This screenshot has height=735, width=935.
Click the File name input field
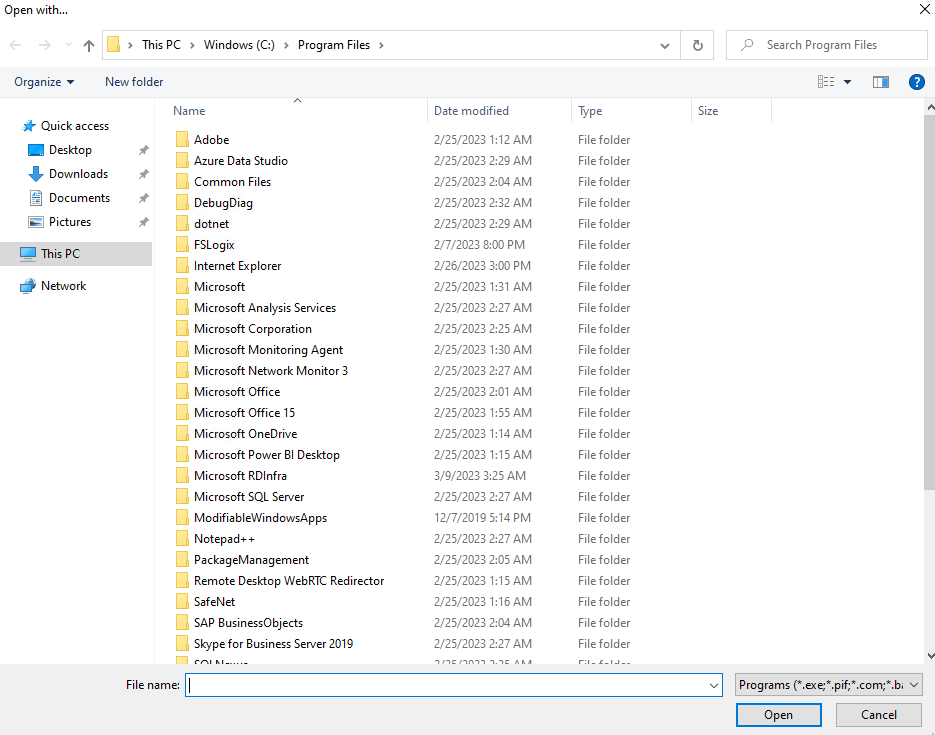pos(446,685)
